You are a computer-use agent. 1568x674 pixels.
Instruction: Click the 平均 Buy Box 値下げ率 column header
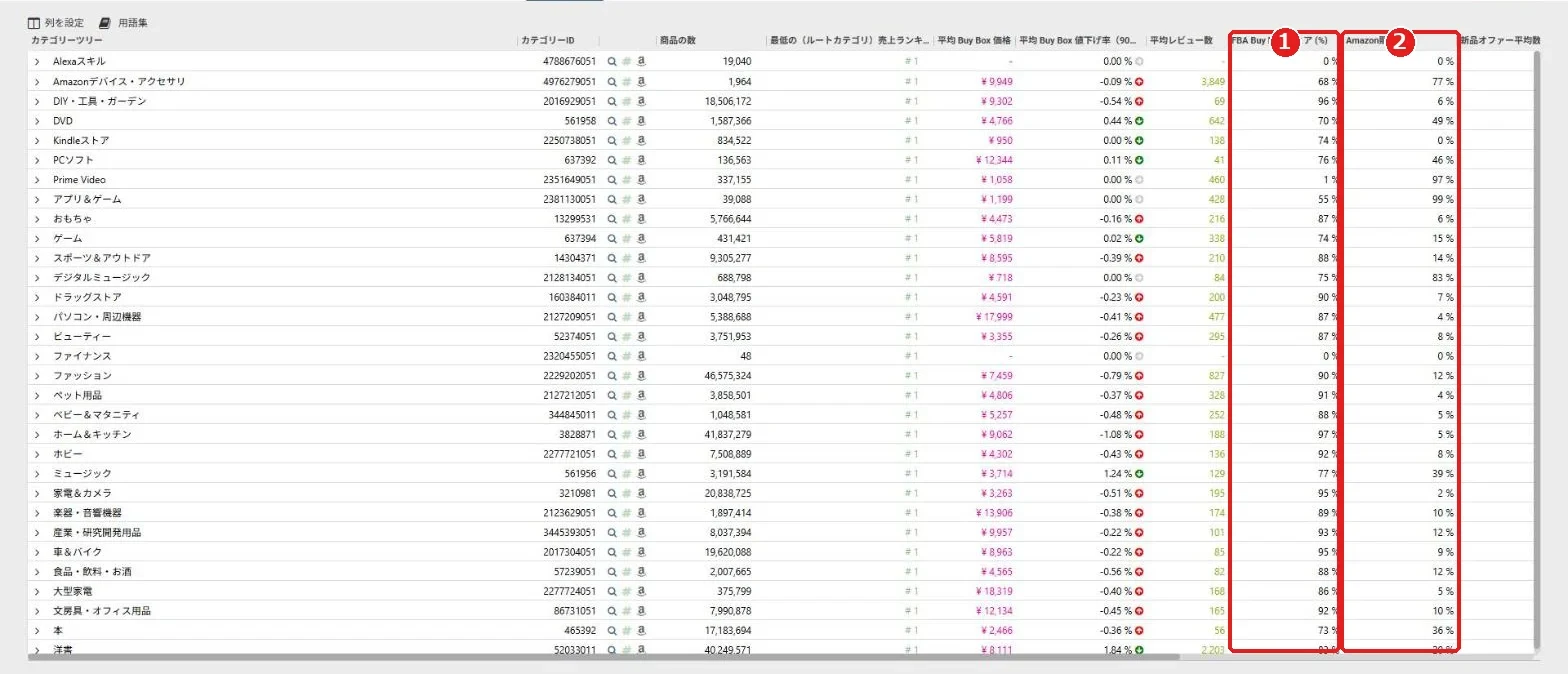point(1080,41)
